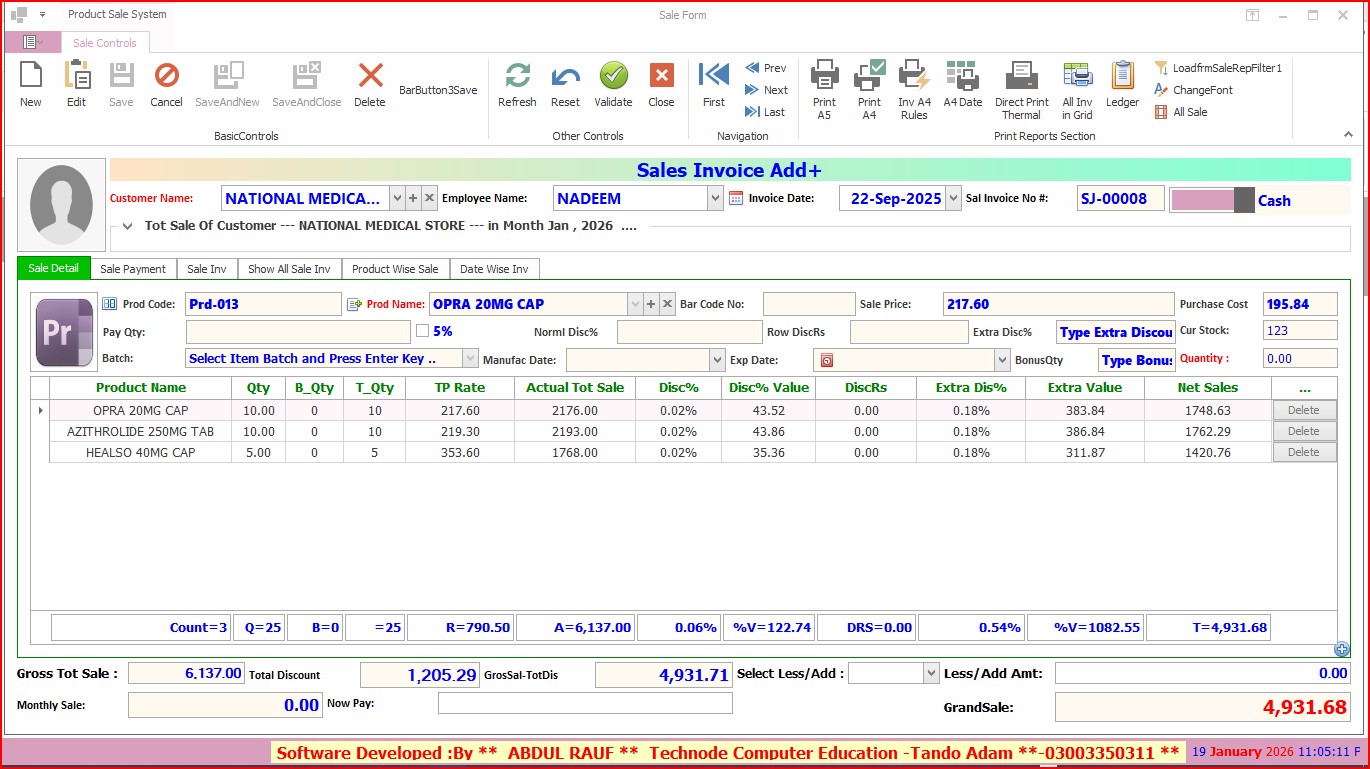Click the Date Wise Inv tab
Screen dimensions: 1370x769
click(x=494, y=269)
